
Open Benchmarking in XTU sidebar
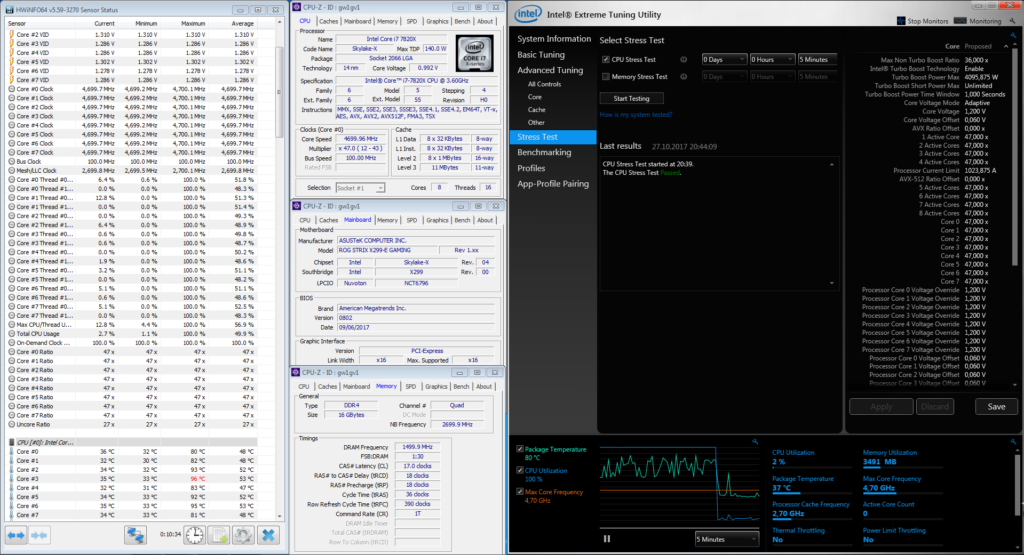coord(544,152)
